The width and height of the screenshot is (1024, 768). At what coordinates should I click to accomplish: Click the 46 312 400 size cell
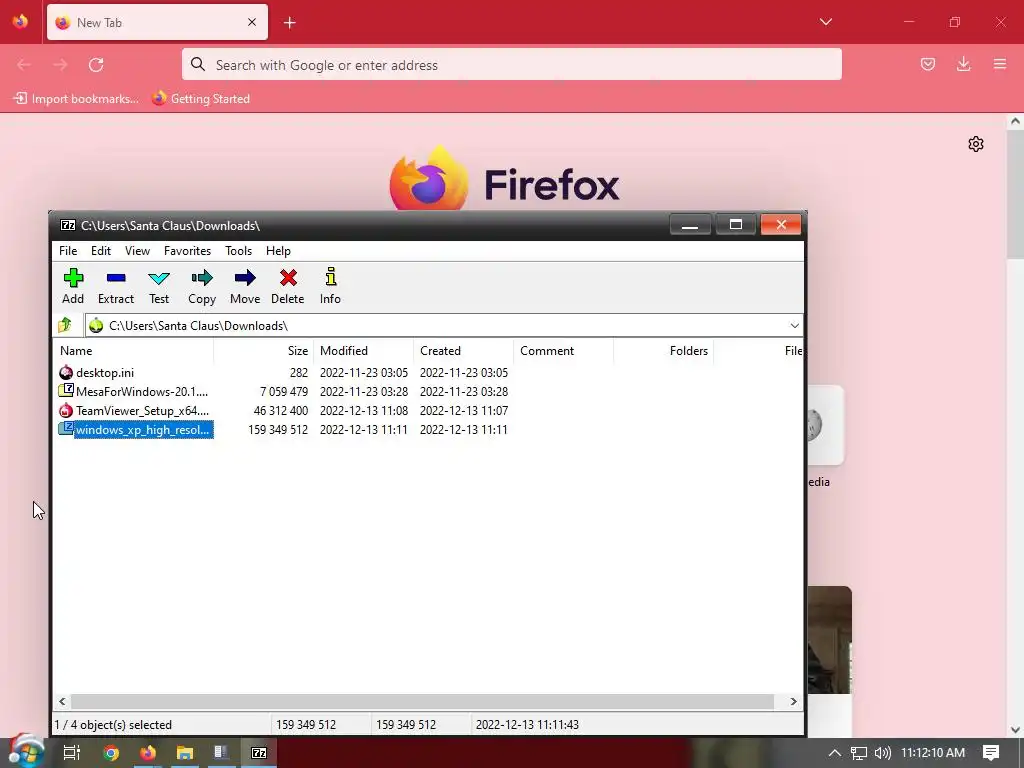(x=281, y=411)
